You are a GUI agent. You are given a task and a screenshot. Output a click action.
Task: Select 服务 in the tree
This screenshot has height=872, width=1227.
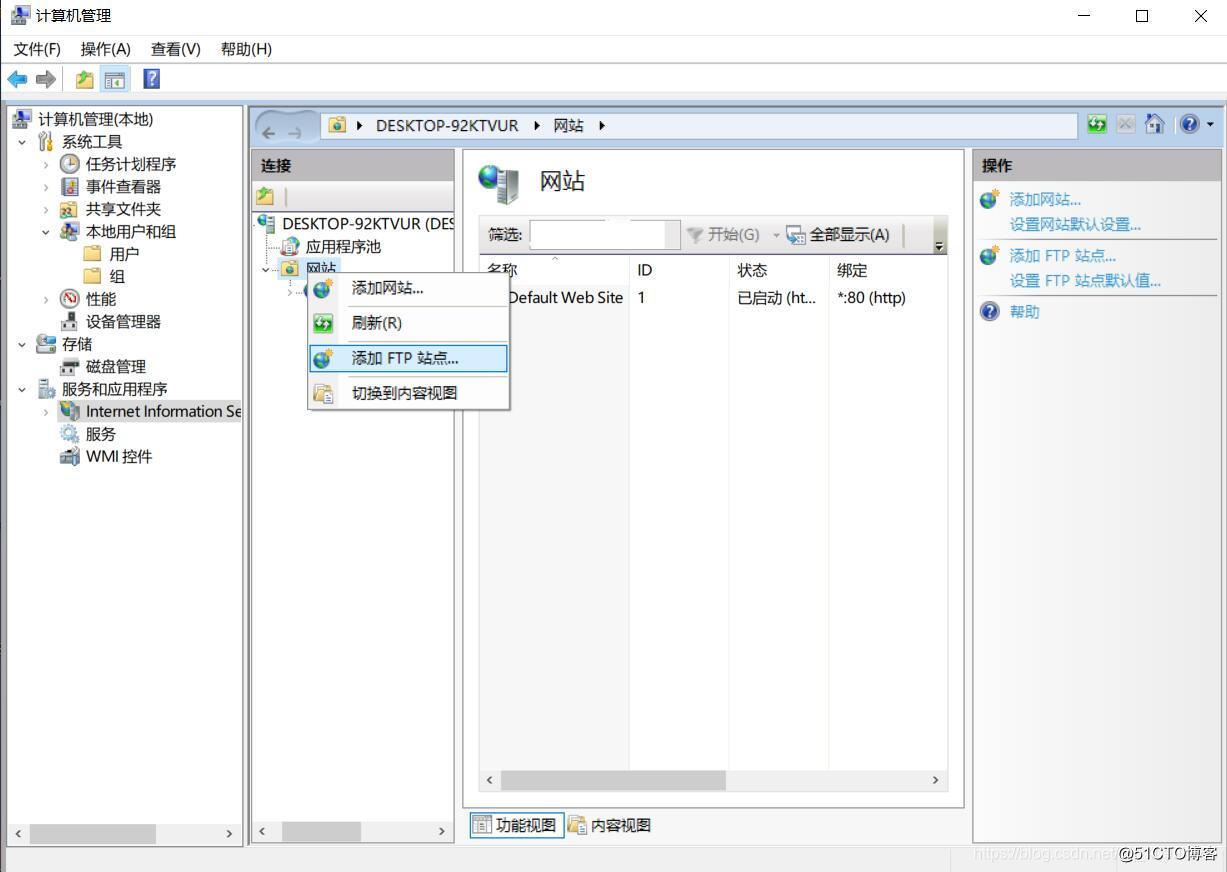(x=101, y=434)
